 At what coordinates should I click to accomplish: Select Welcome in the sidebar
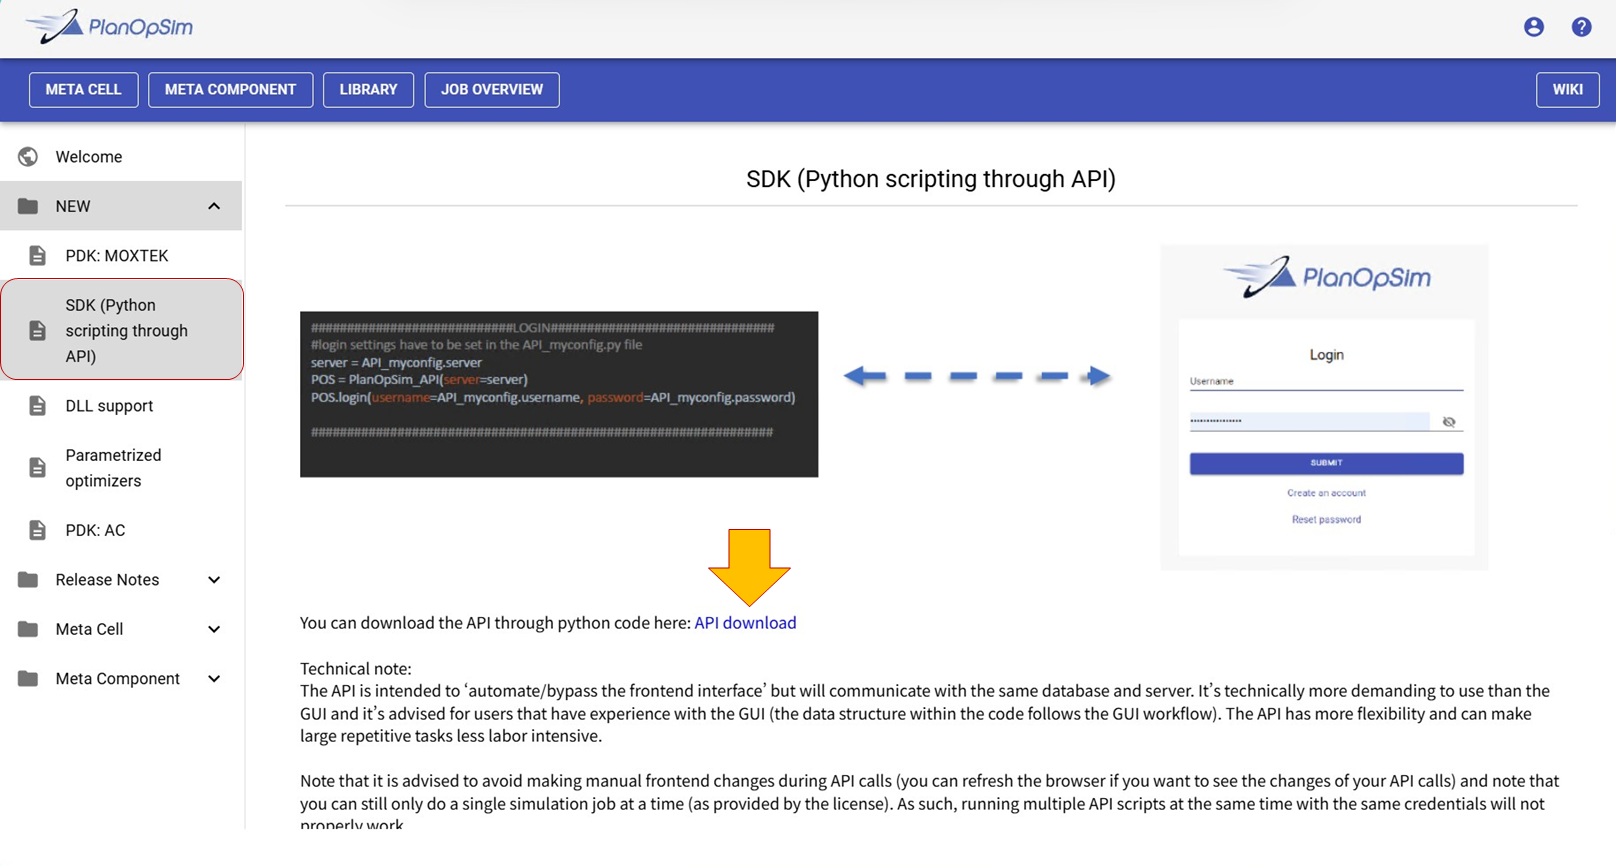(x=121, y=157)
